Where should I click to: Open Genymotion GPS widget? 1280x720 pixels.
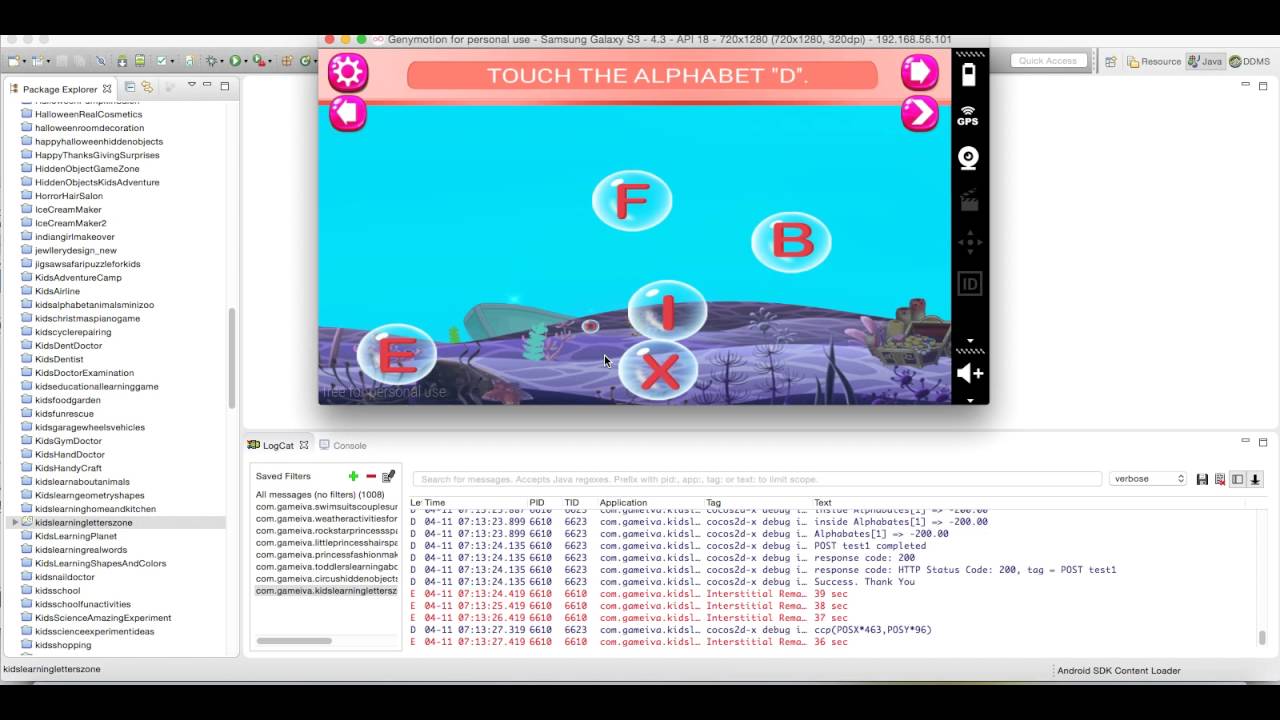click(968, 116)
